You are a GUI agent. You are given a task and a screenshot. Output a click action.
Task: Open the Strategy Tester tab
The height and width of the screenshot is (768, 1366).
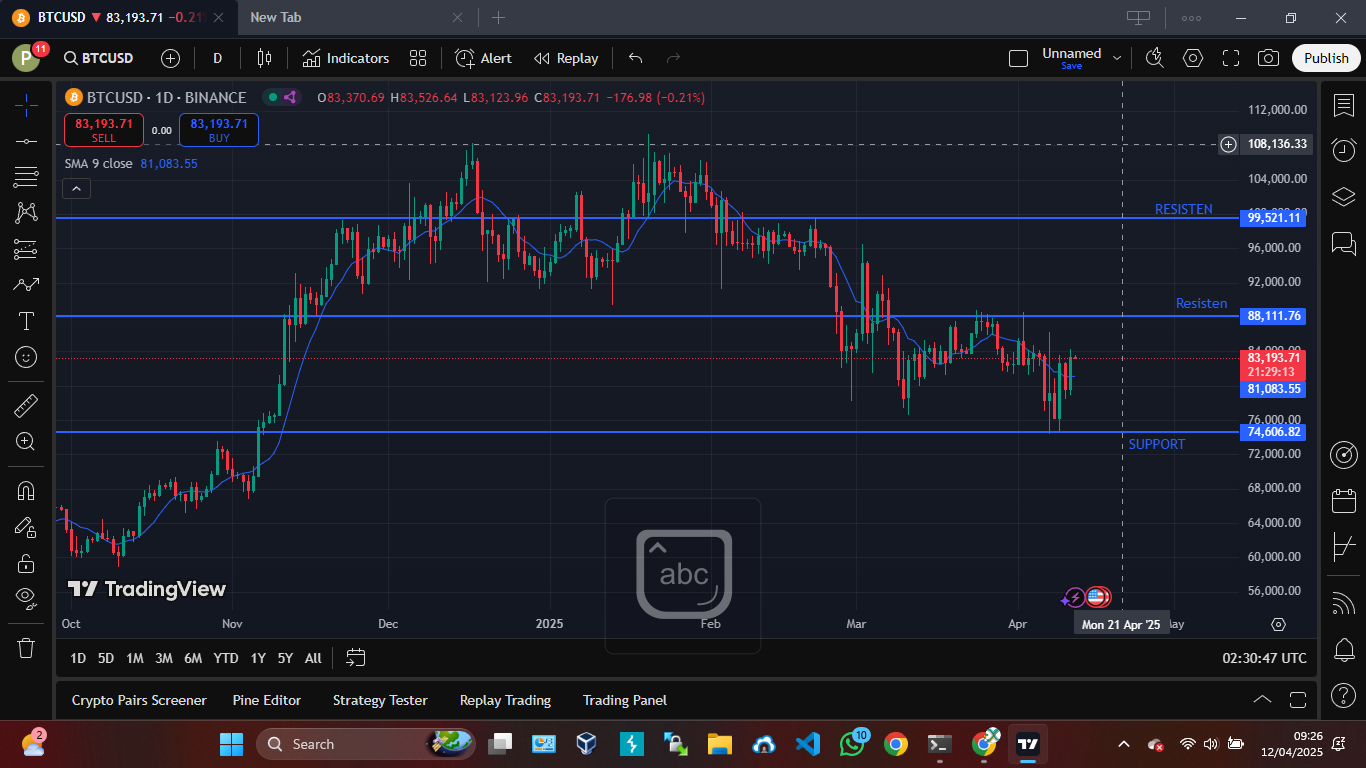click(x=380, y=700)
